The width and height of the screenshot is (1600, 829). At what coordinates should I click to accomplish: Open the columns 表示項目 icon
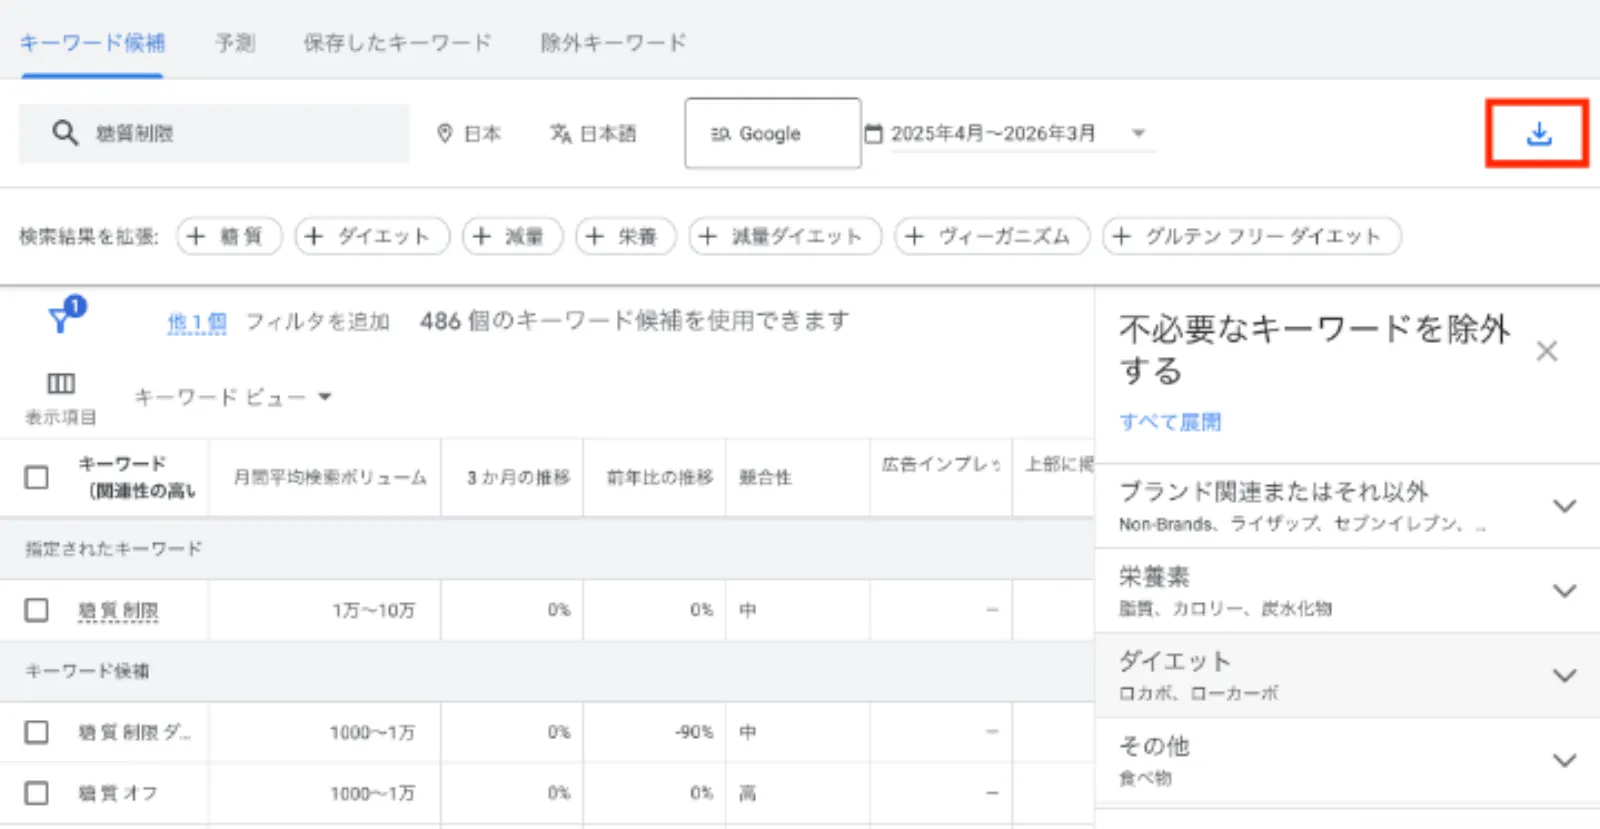61,383
